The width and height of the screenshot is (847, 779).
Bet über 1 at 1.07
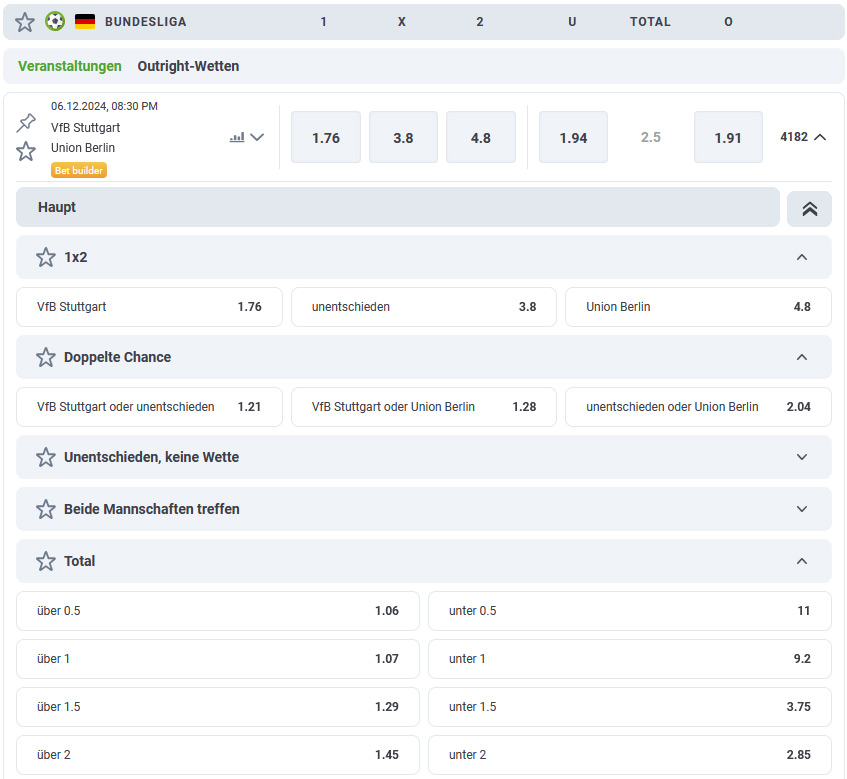[x=218, y=659]
